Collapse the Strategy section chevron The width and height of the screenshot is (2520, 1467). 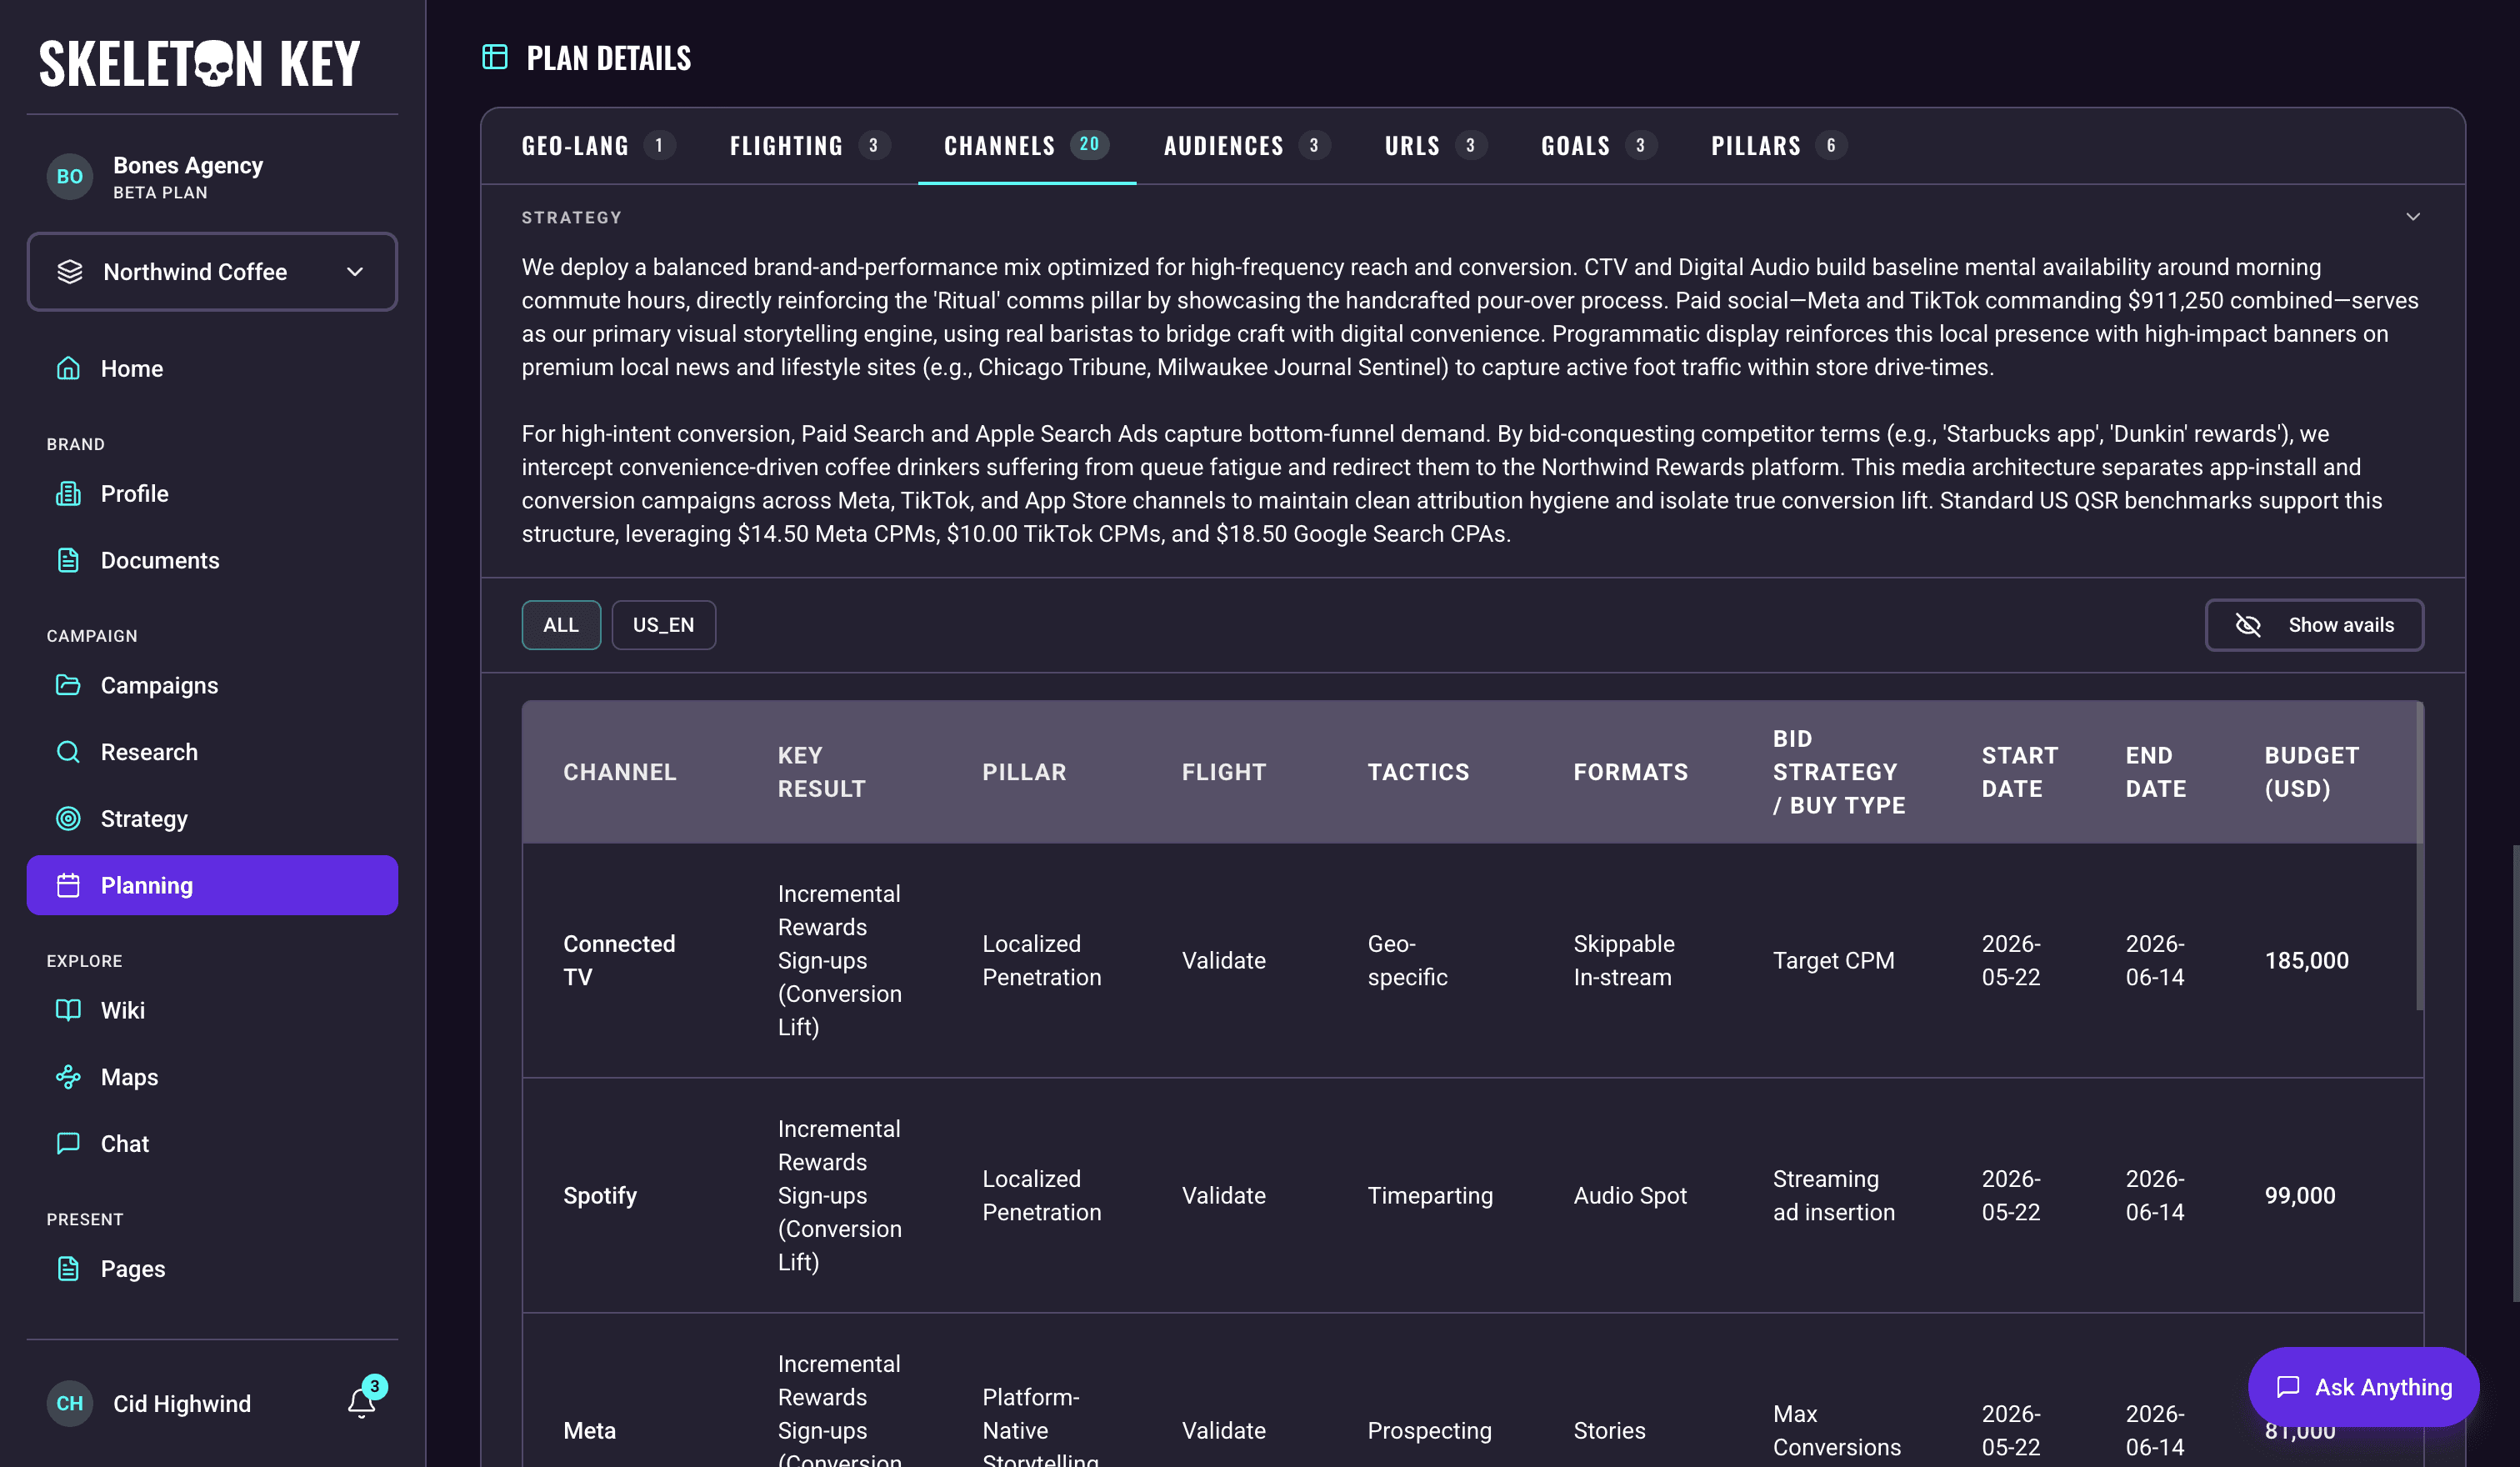2413,217
